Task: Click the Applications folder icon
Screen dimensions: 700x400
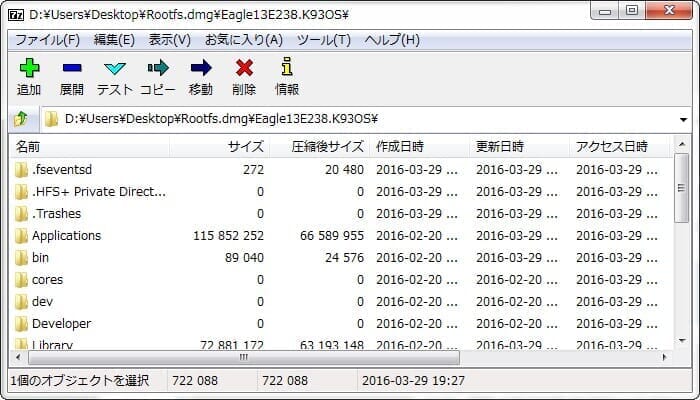Action: [x=21, y=236]
